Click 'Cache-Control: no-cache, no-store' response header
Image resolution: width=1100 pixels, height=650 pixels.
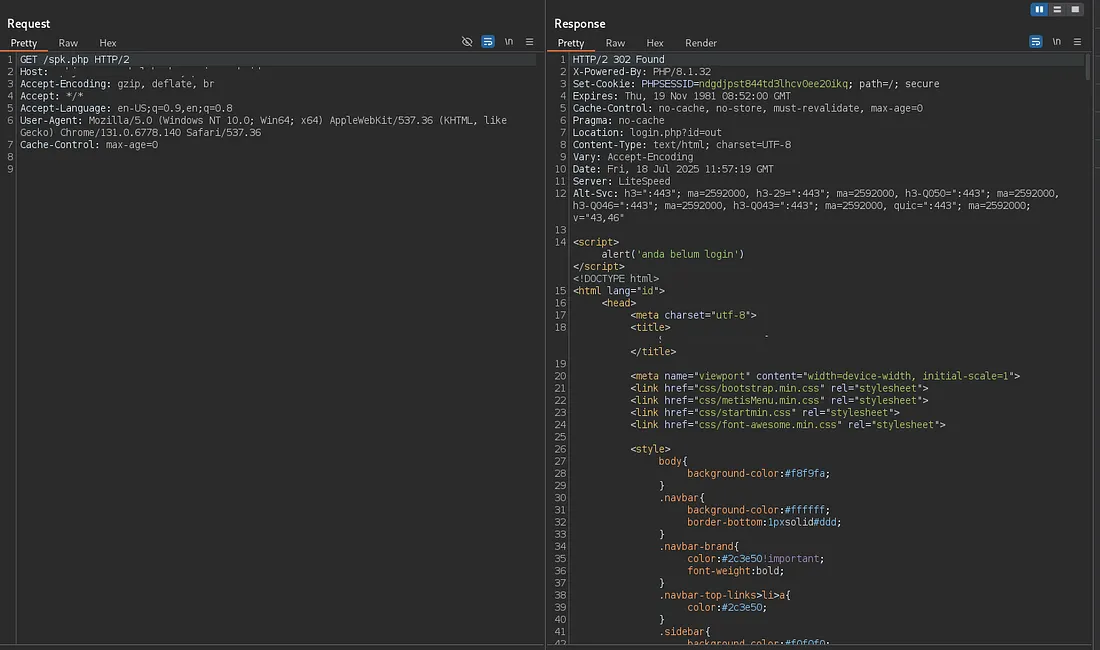(x=748, y=108)
